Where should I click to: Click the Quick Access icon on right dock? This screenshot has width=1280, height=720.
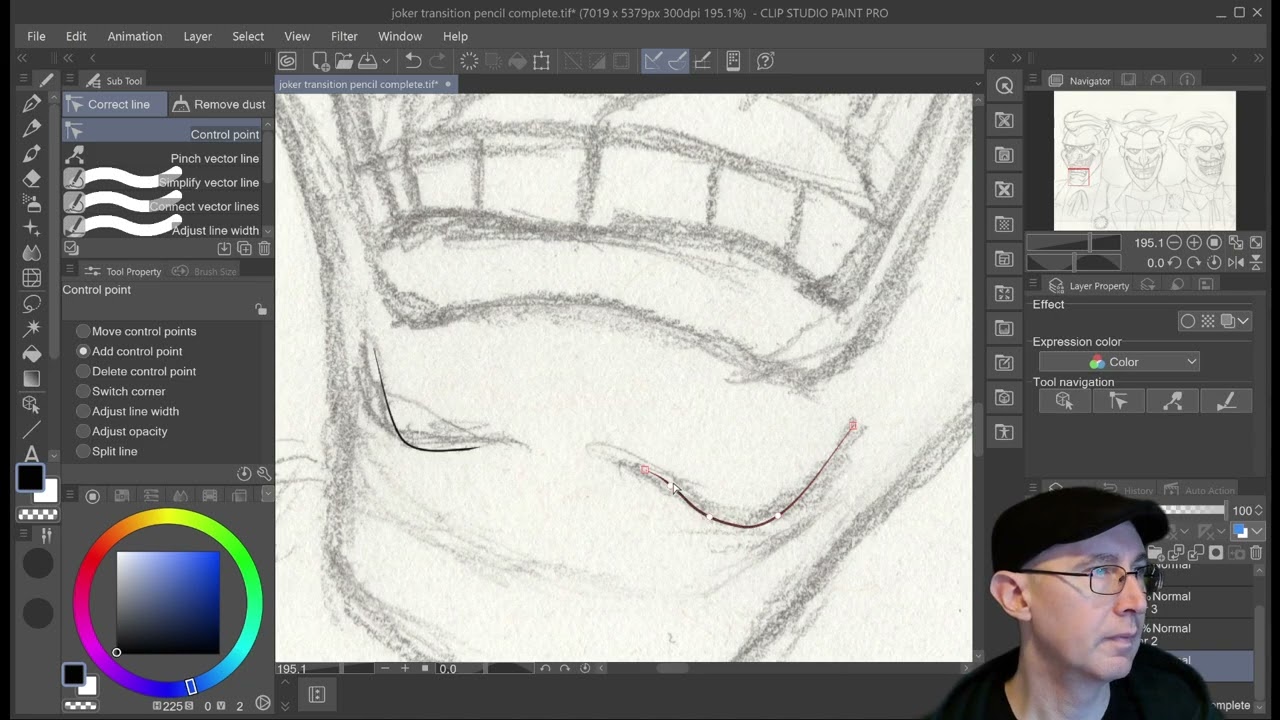(x=1005, y=86)
